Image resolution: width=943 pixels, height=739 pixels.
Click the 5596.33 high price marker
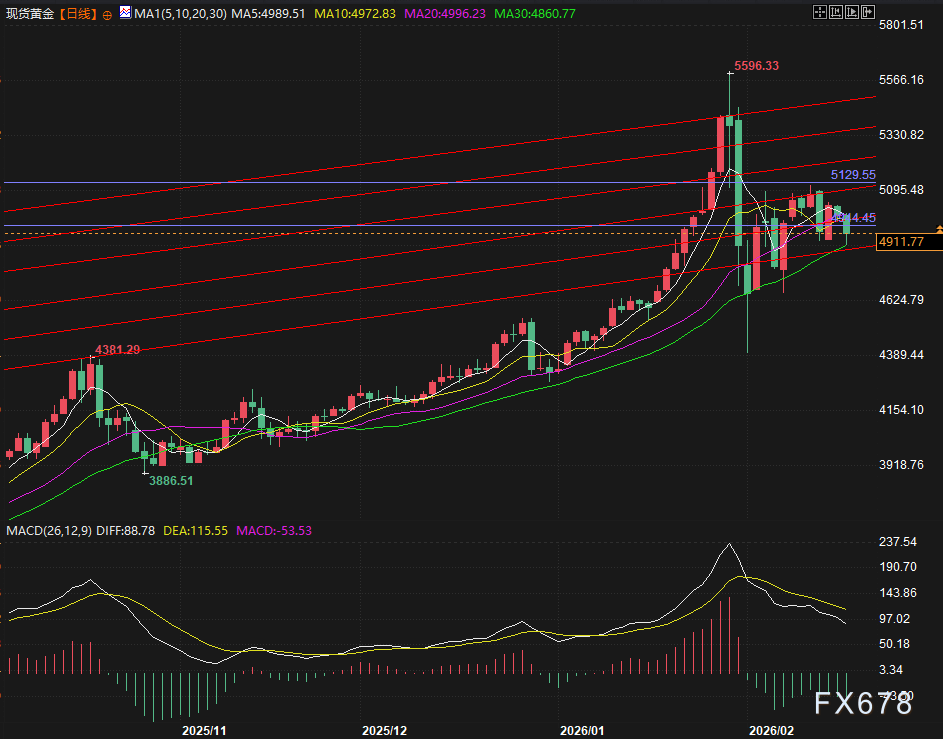[756, 66]
